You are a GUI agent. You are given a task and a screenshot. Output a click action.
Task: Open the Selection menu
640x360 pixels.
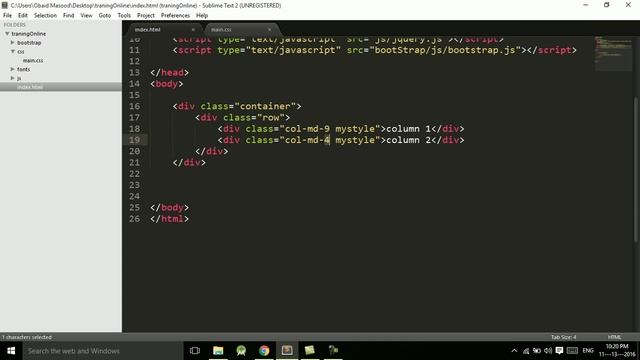click(x=45, y=16)
